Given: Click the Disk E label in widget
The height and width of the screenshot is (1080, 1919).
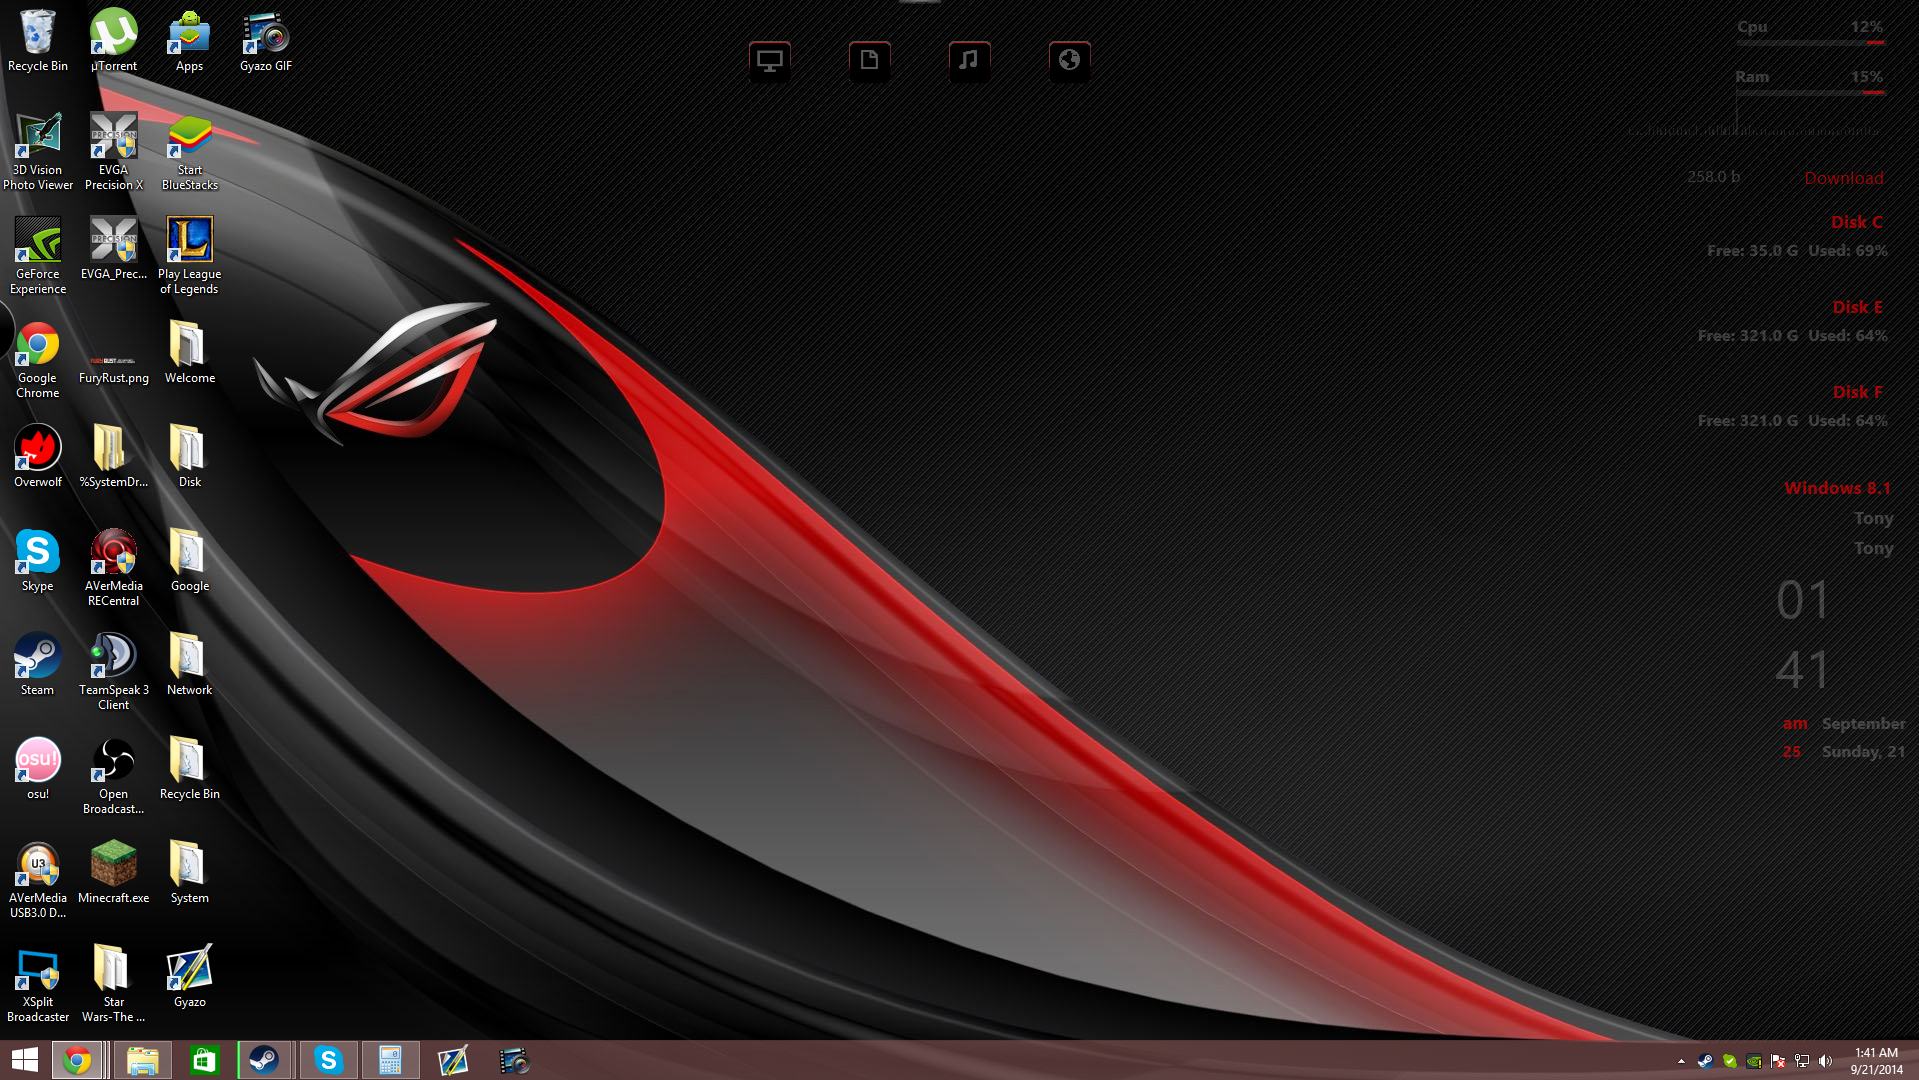Looking at the screenshot, I should tap(1857, 307).
